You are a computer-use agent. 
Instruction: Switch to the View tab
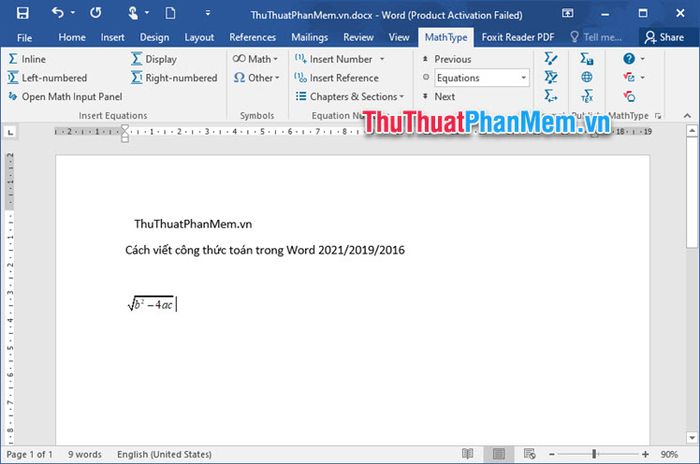coord(399,38)
